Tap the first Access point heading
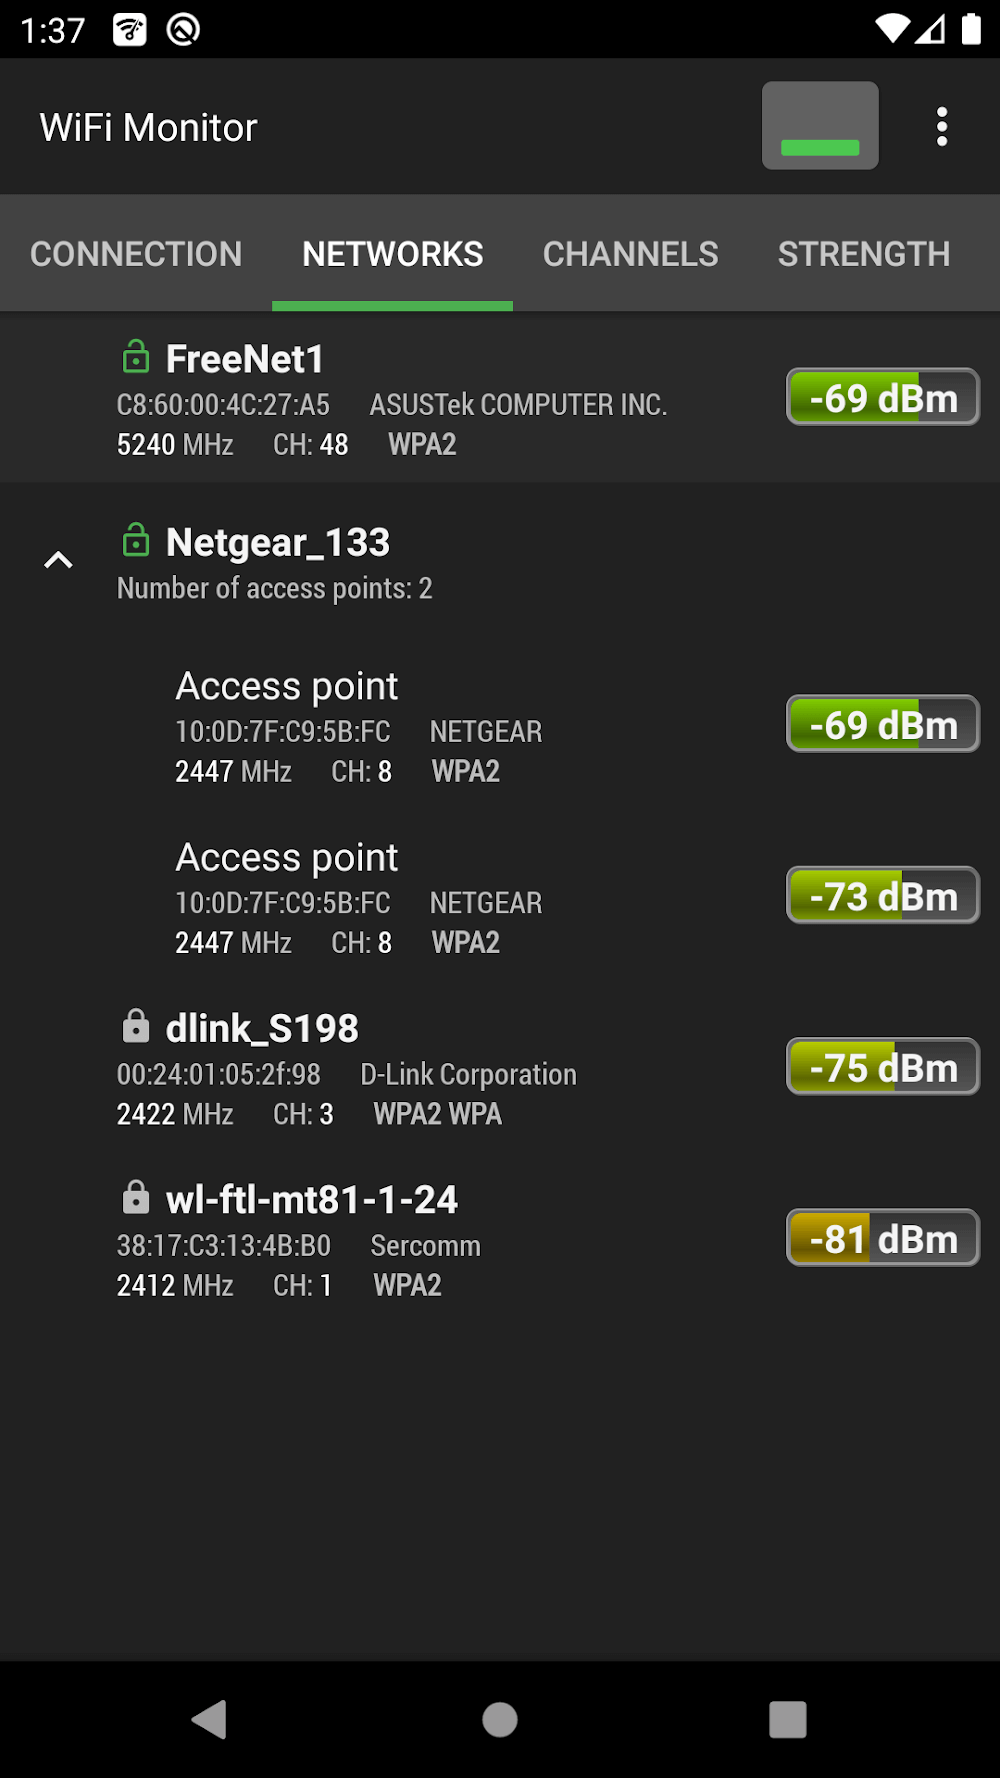 click(287, 686)
